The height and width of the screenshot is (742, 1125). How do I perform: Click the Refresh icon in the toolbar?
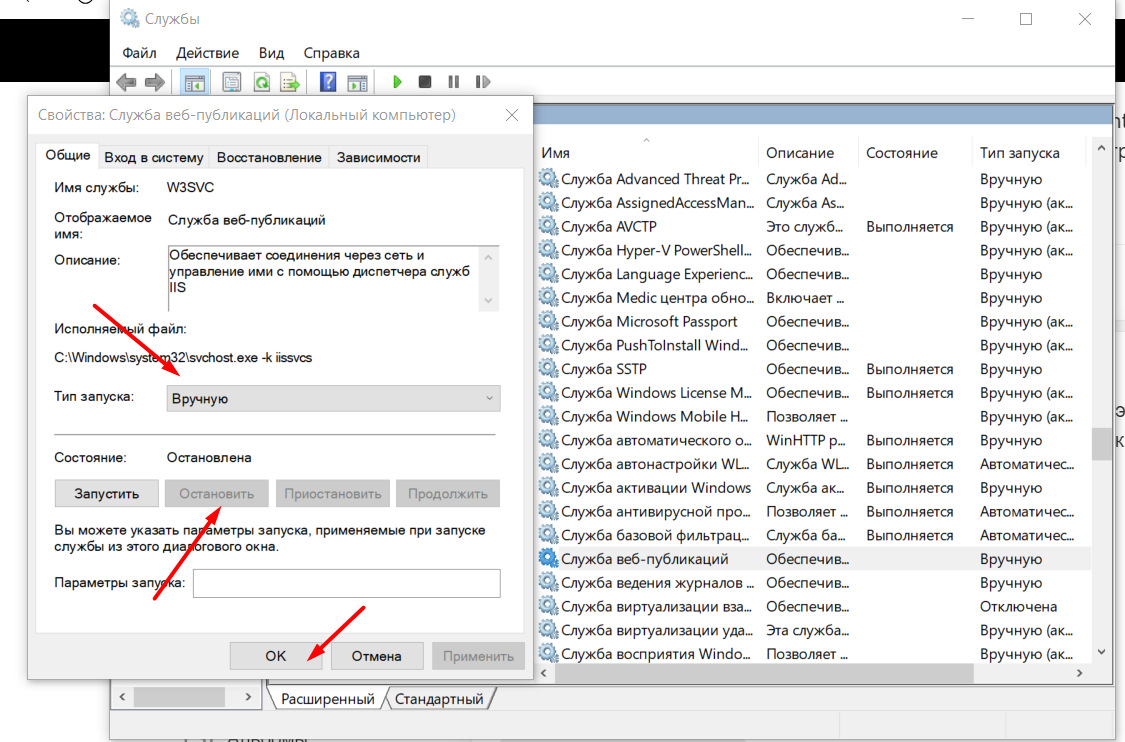point(261,82)
